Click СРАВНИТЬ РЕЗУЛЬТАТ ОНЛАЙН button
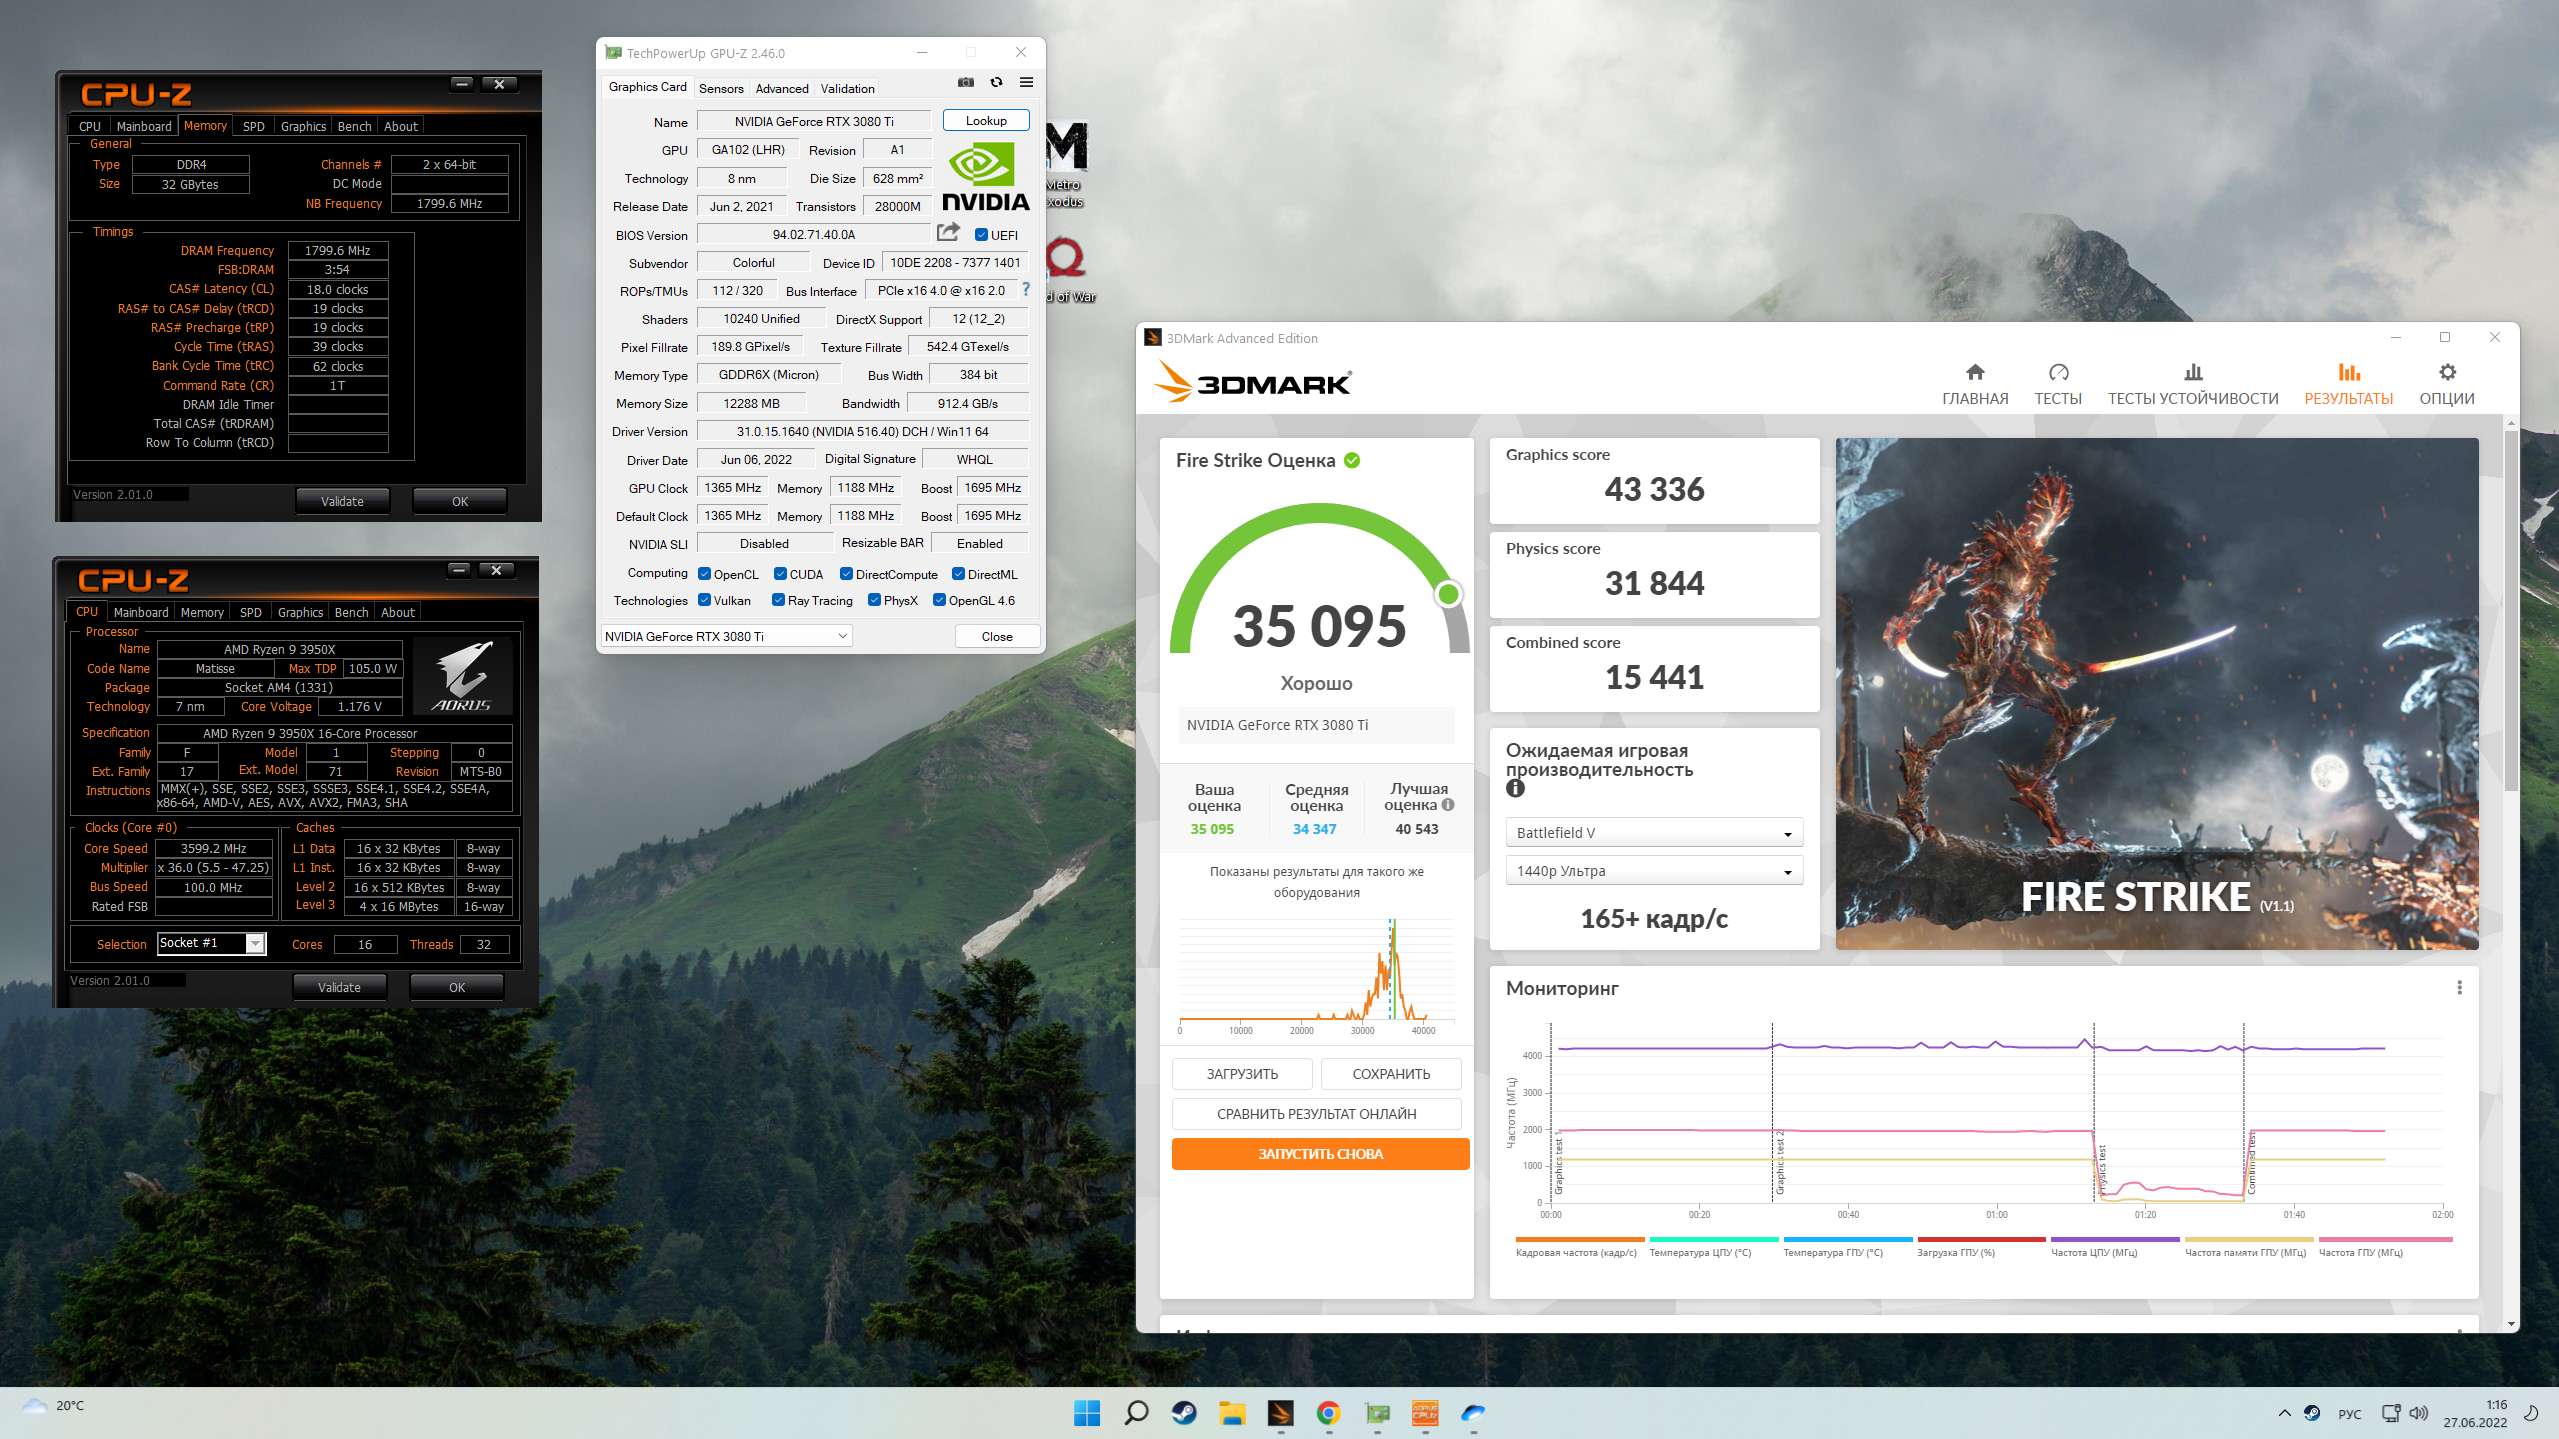Viewport: 2559px width, 1439px height. click(x=1316, y=1114)
